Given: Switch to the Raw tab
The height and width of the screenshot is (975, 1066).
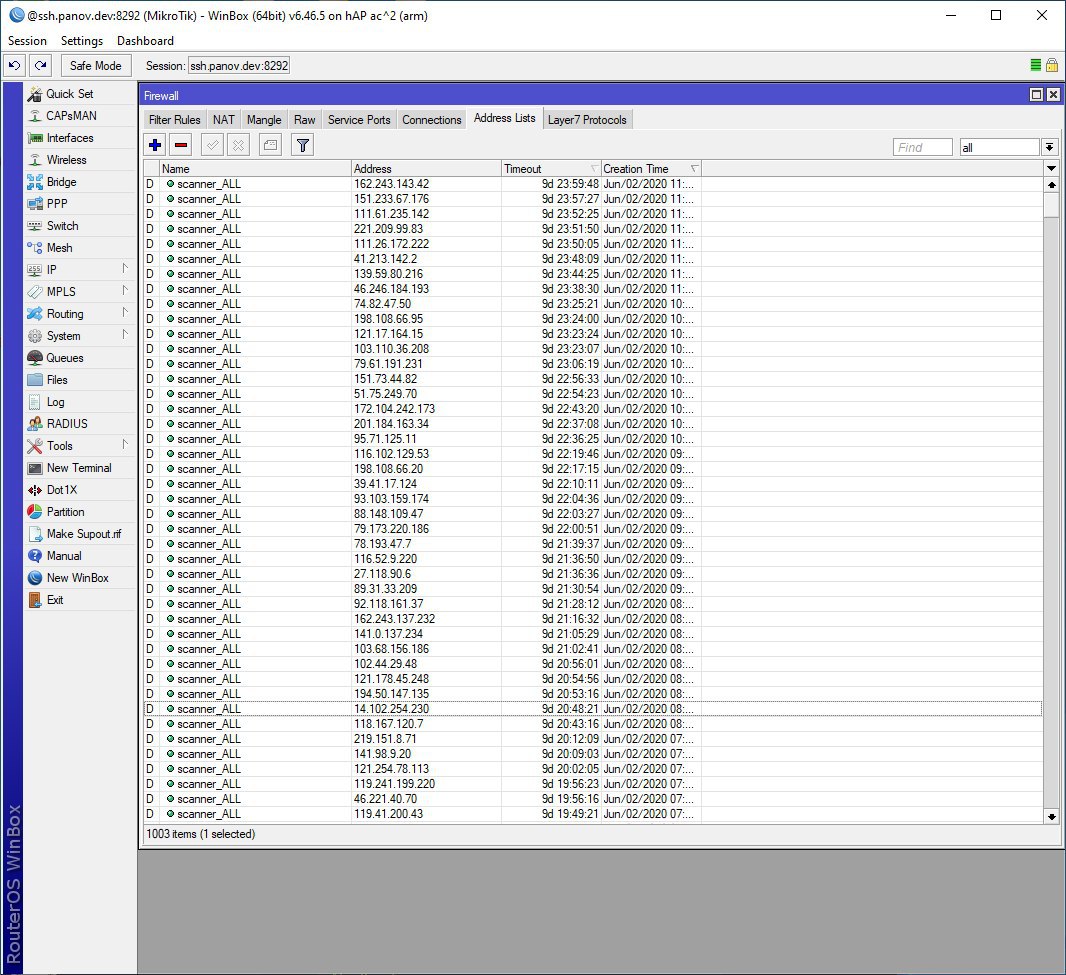Looking at the screenshot, I should coord(305,120).
